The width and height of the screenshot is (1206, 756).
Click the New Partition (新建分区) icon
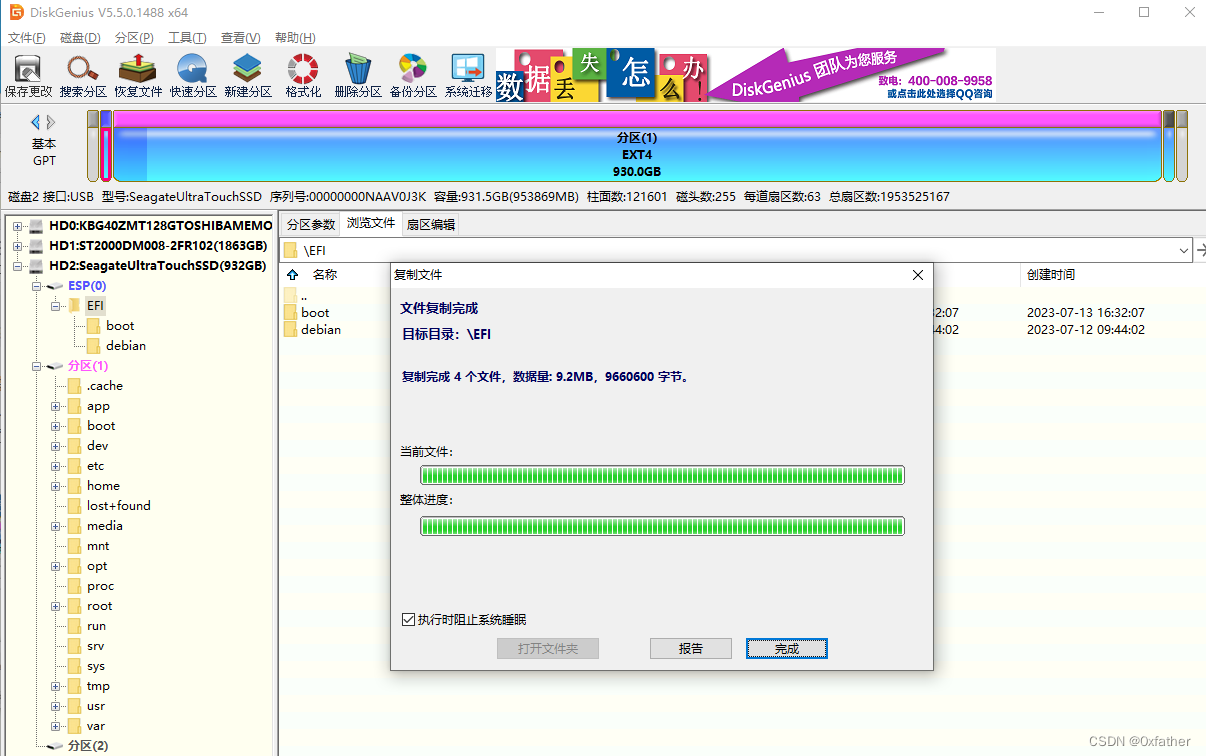pyautogui.click(x=248, y=76)
